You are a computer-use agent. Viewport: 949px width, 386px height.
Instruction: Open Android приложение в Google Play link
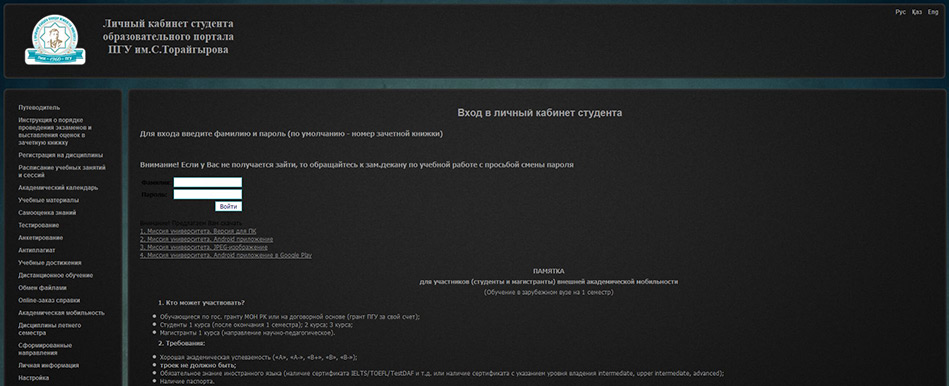point(226,255)
